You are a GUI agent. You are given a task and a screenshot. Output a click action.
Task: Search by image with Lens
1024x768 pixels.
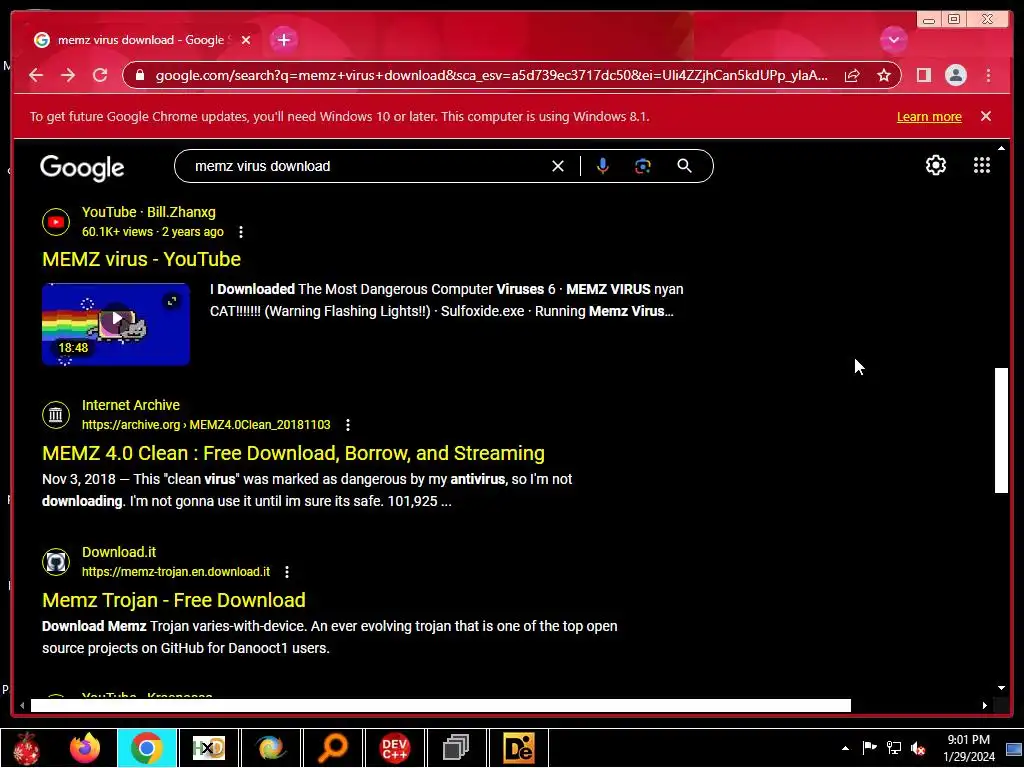click(x=643, y=166)
